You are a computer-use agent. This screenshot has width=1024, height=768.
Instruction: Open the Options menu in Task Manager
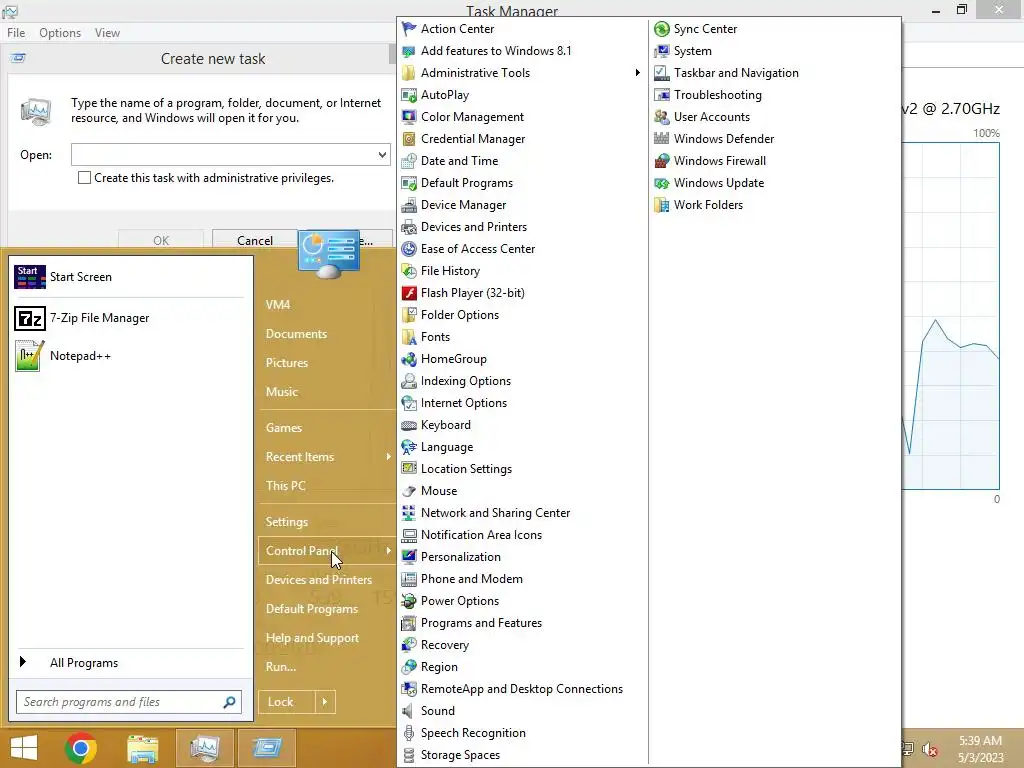[60, 33]
